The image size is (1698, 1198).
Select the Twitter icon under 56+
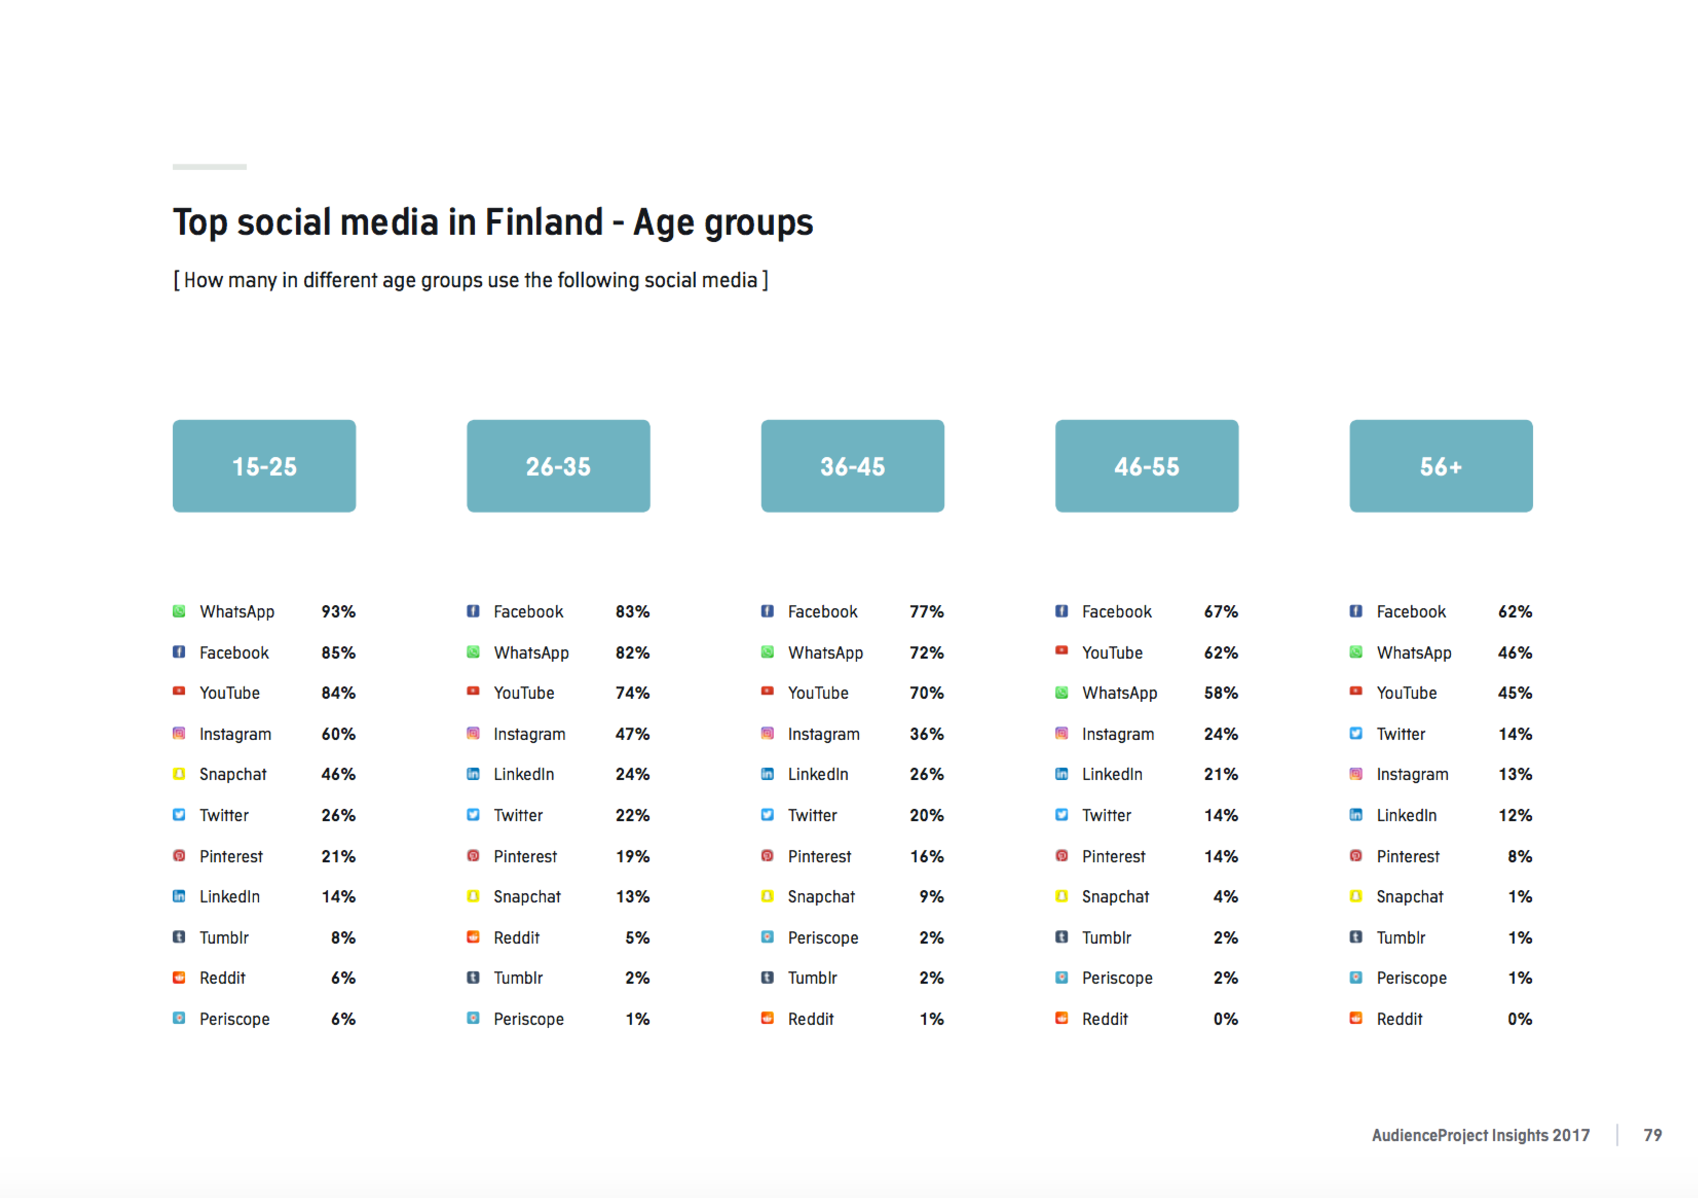point(1356,733)
